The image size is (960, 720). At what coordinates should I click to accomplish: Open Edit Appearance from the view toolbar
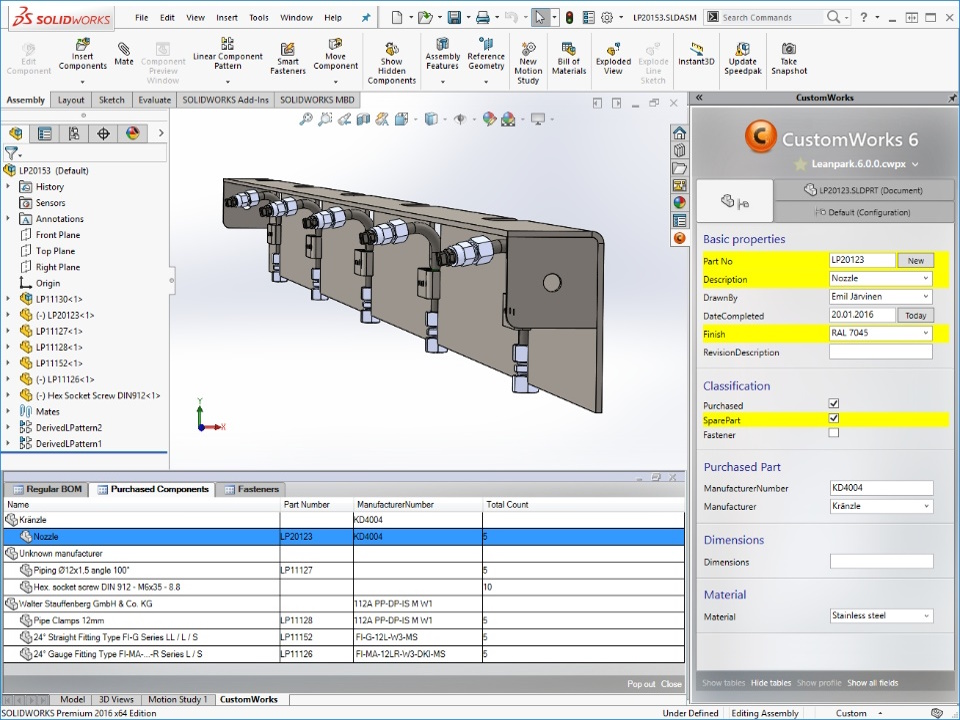tap(489, 118)
